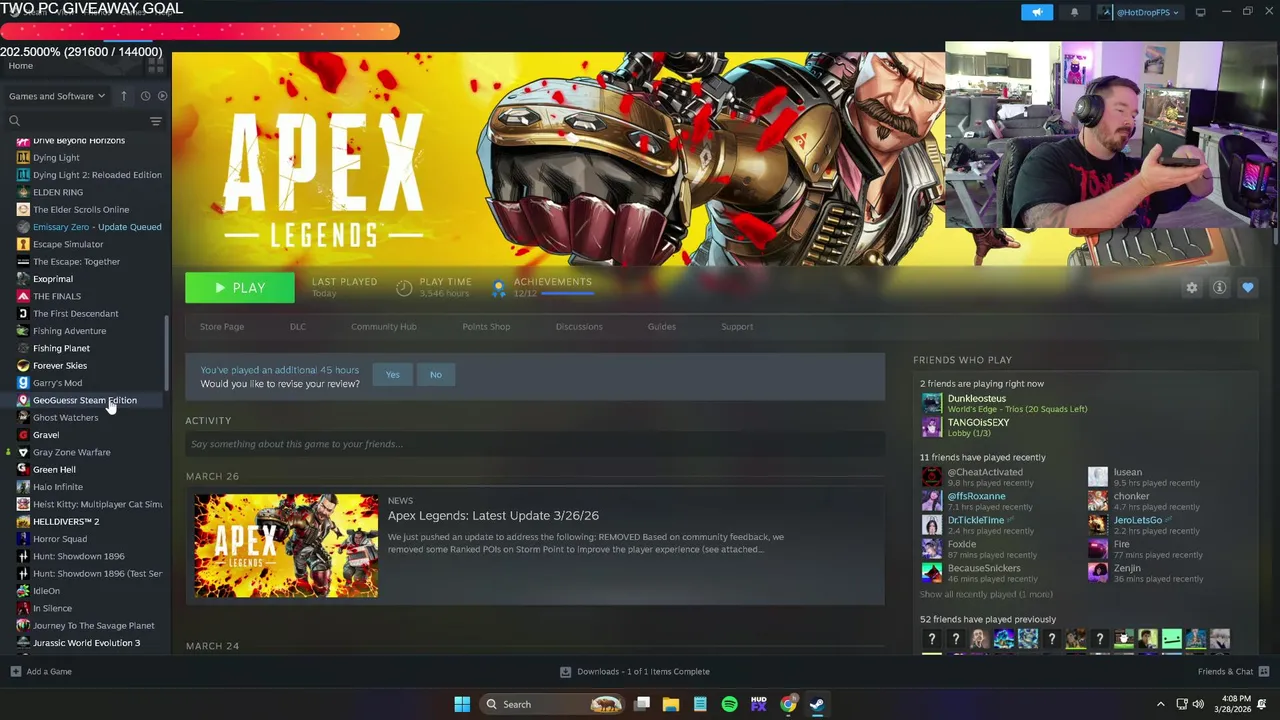The image size is (1280, 720).
Task: Open the advanced filter options icon
Action: tap(155, 121)
